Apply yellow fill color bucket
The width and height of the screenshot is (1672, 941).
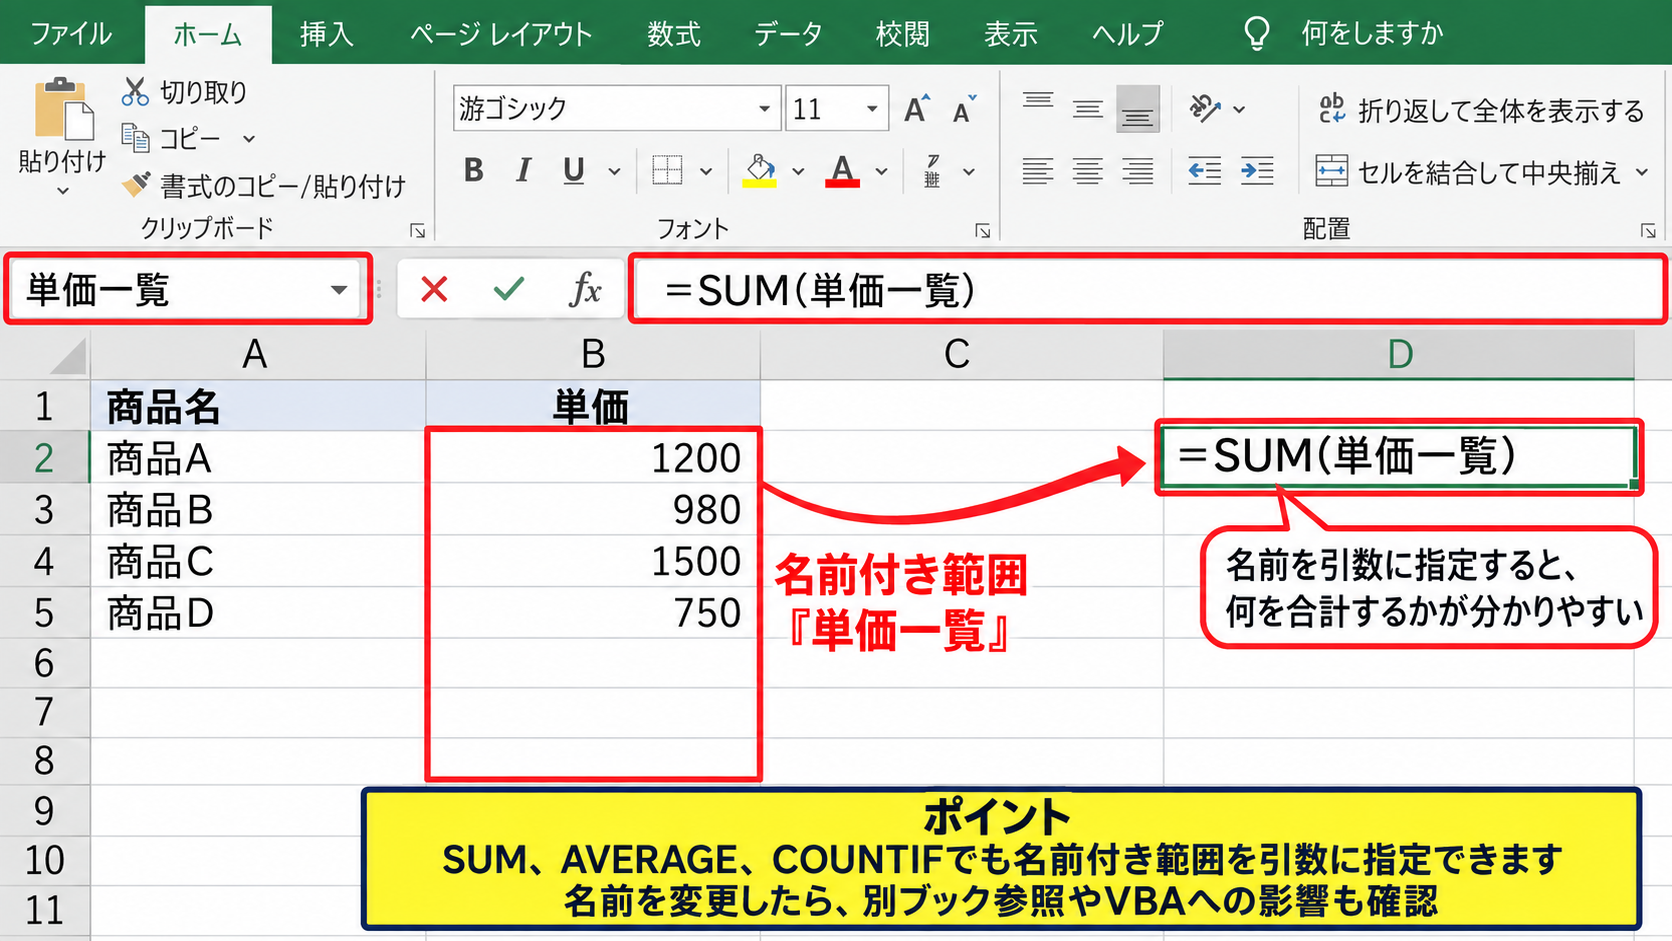[760, 171]
